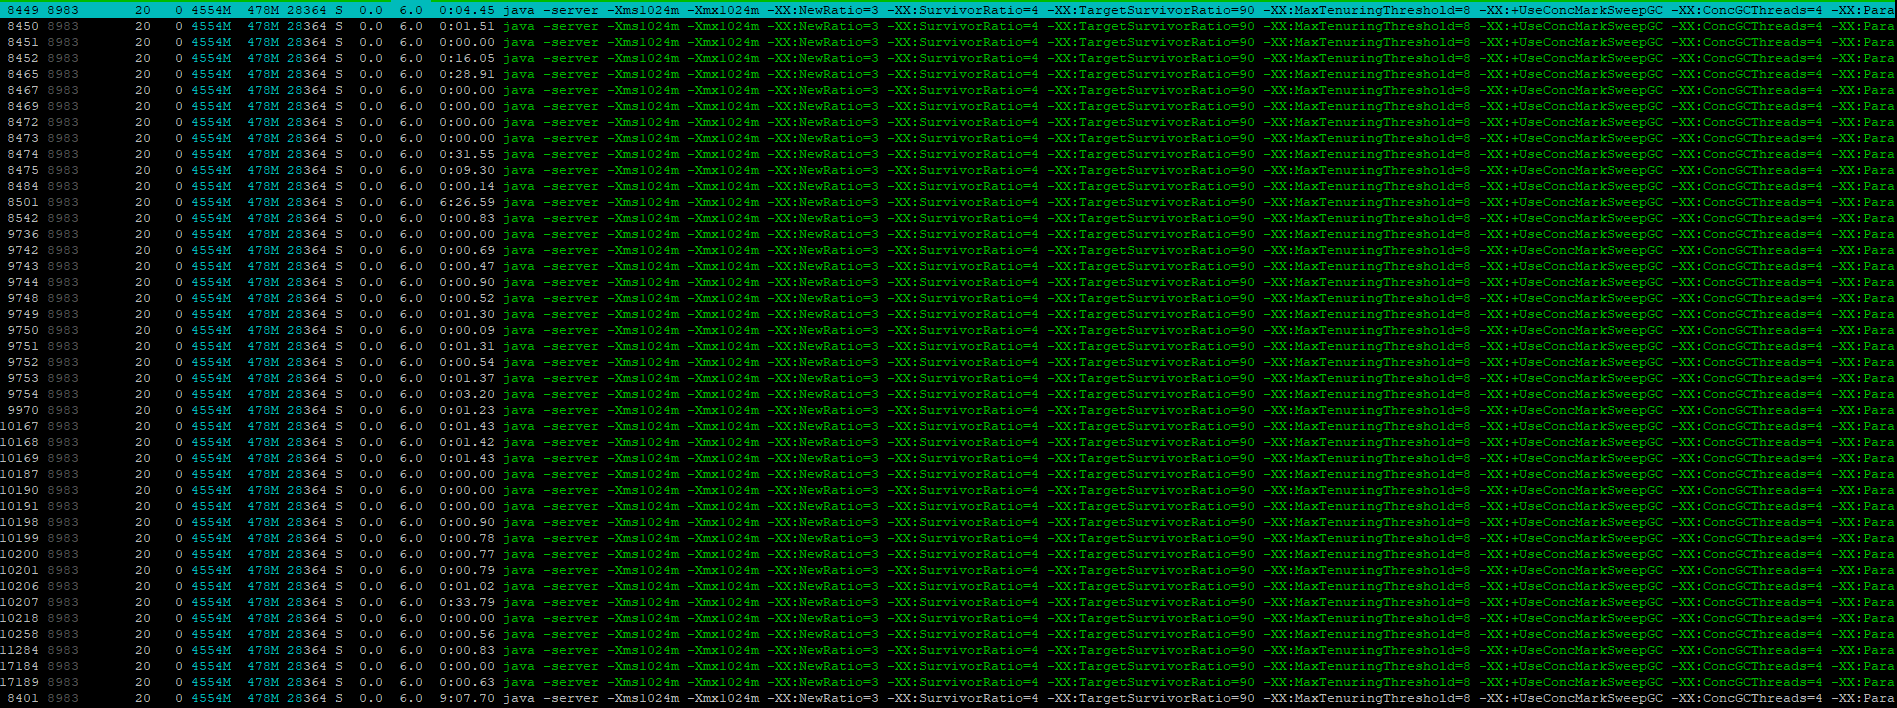Select process row with PID 8542
This screenshot has height=708, width=1897.
coord(948,218)
